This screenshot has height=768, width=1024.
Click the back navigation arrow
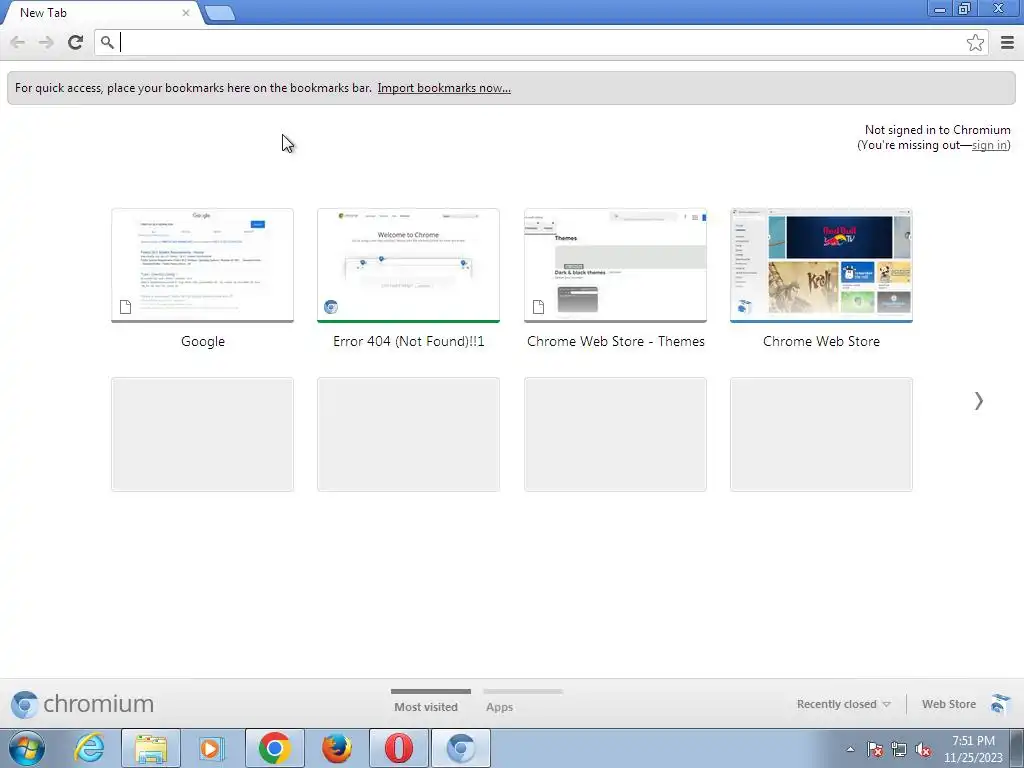pos(18,42)
